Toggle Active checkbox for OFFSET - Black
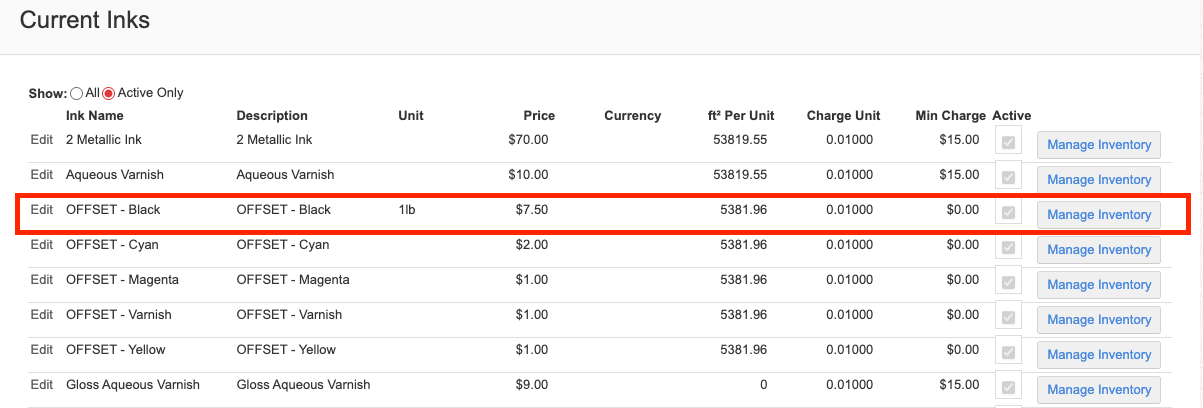This screenshot has width=1203, height=408. [1008, 213]
